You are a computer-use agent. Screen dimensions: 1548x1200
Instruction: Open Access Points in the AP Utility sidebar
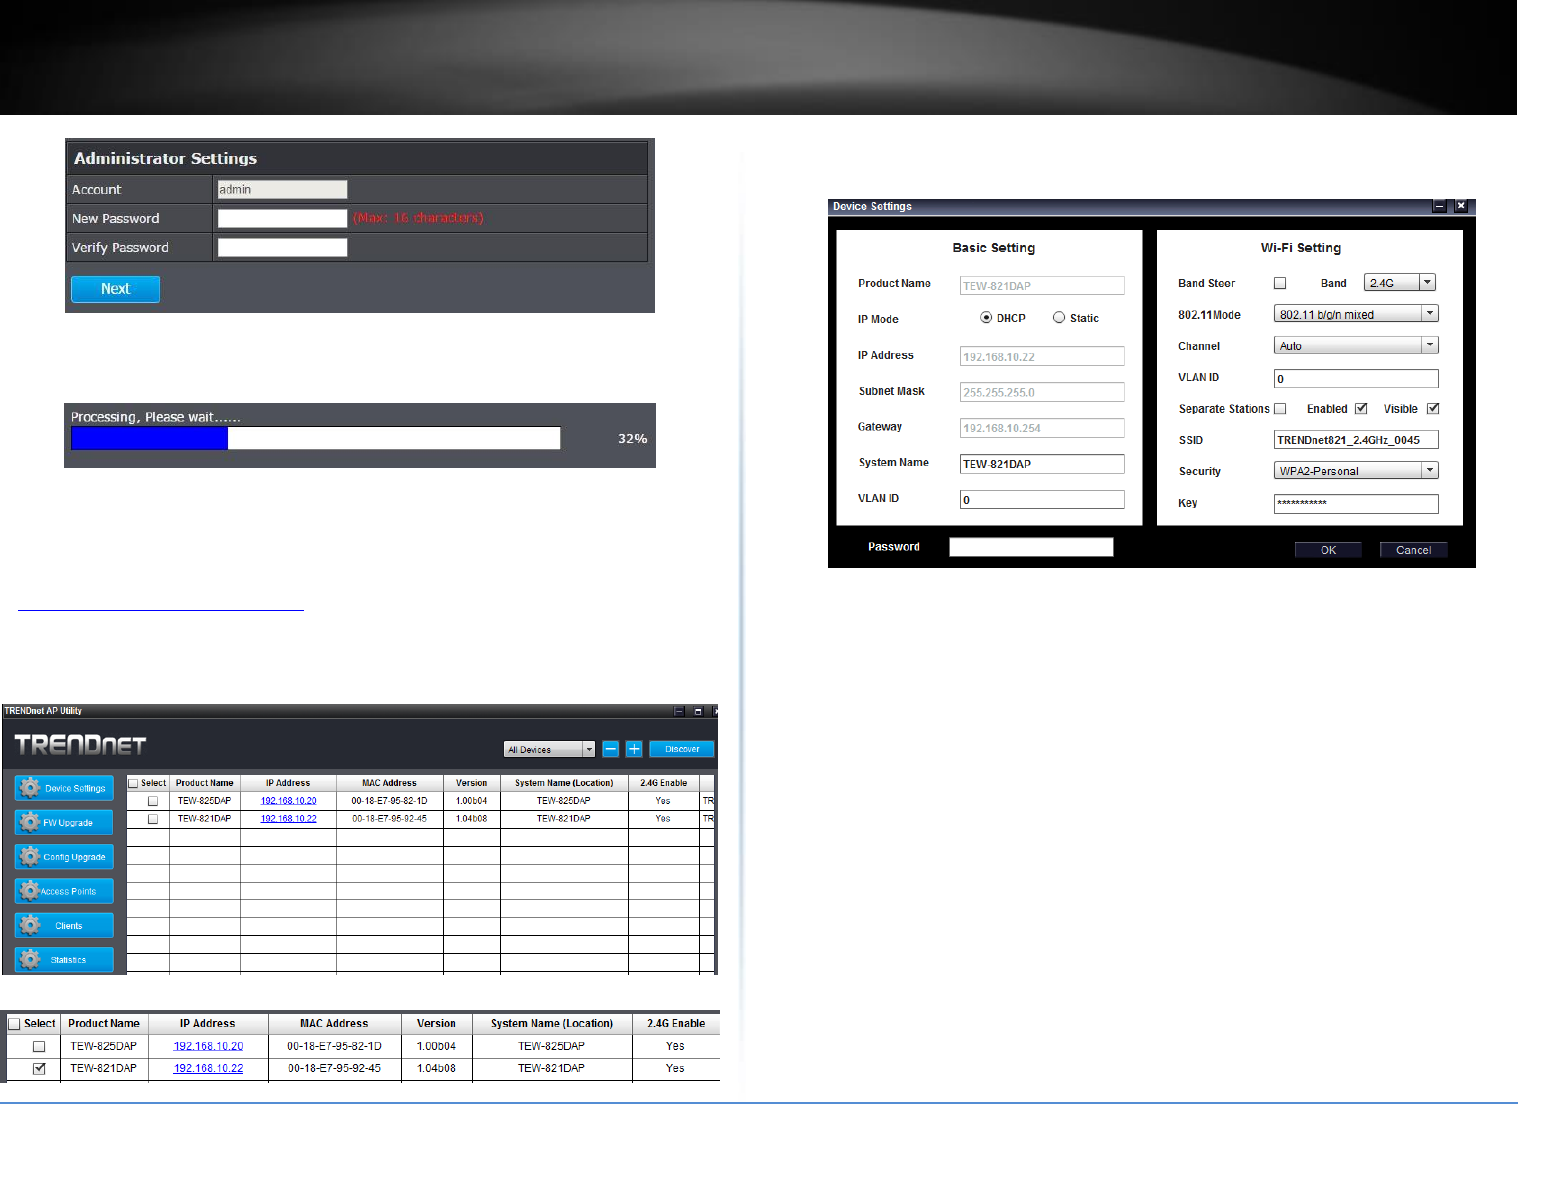point(64,891)
